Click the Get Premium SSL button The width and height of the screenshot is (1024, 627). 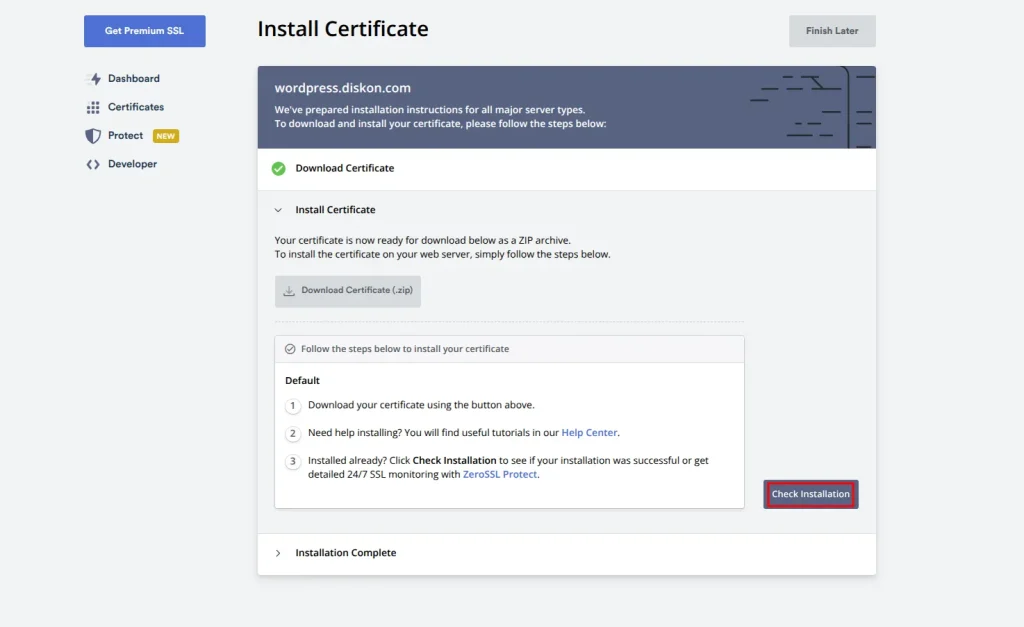click(144, 31)
